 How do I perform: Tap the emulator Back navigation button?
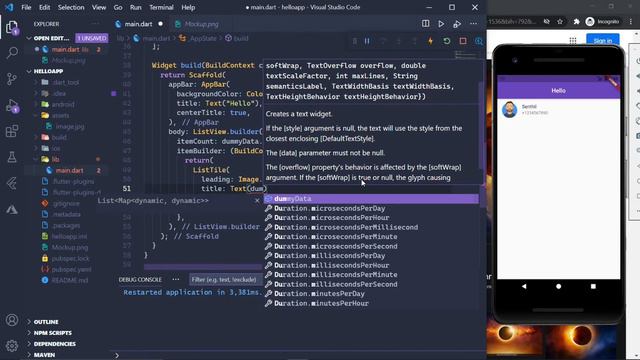coord(524,286)
